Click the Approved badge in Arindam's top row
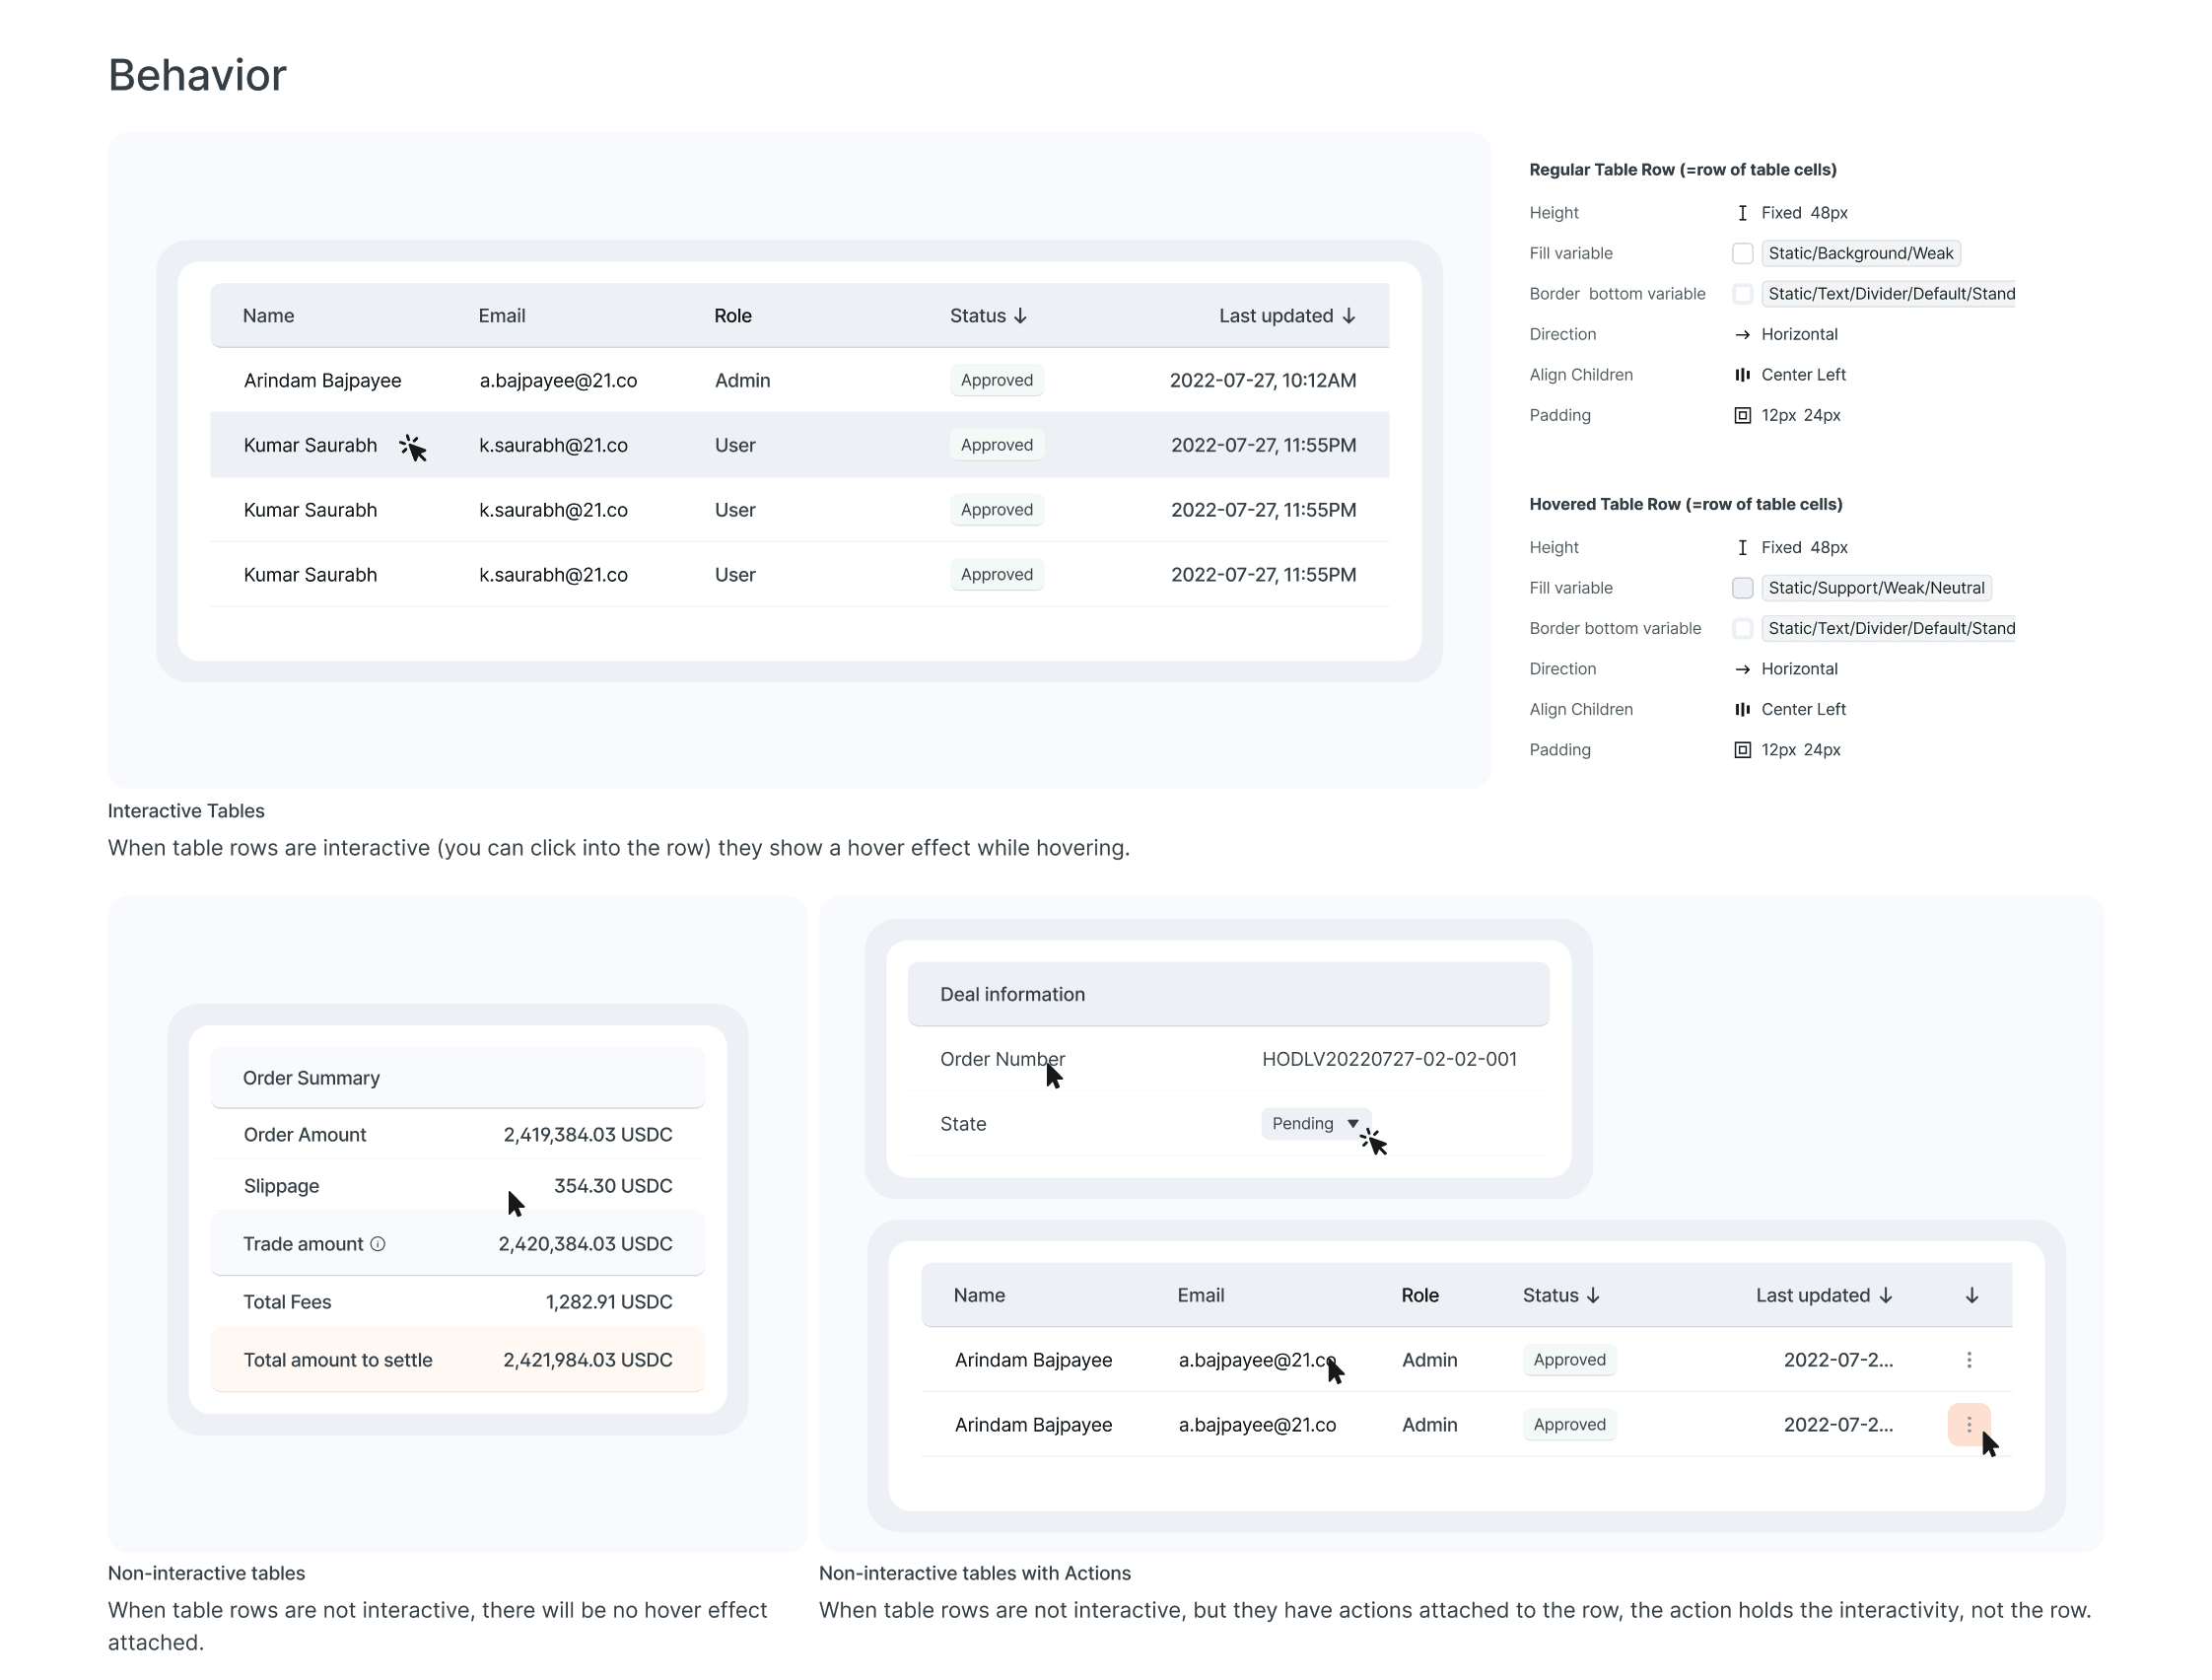The height and width of the screenshot is (1680, 2212). click(996, 381)
